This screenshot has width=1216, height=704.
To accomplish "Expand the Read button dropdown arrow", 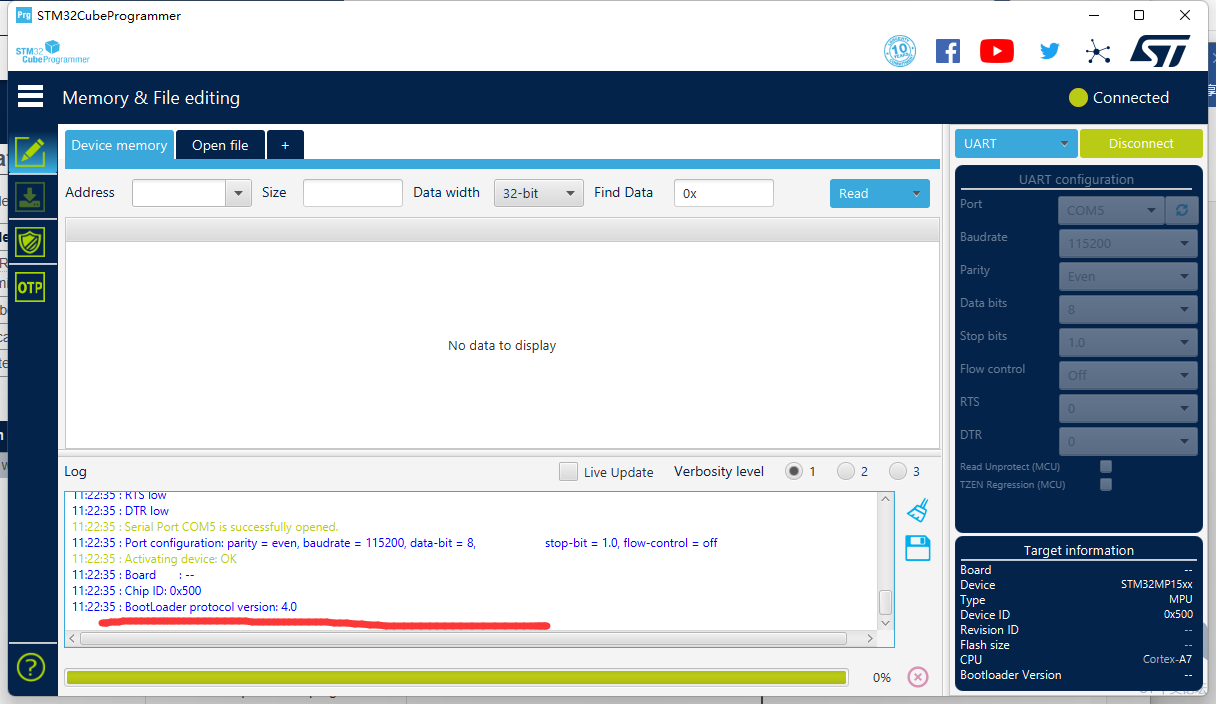I will (915, 194).
